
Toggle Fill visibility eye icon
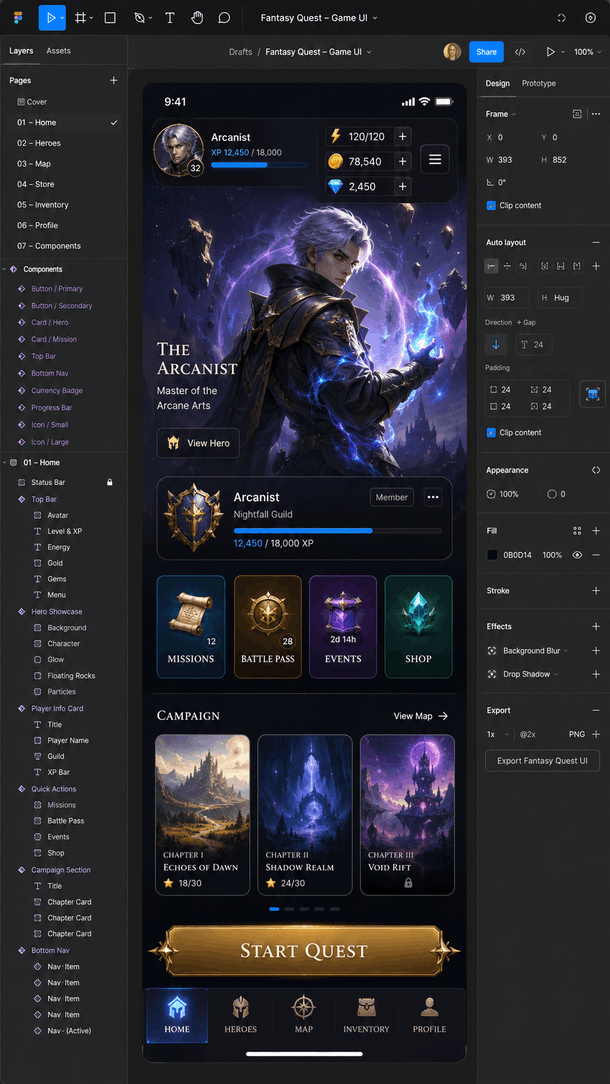577,555
